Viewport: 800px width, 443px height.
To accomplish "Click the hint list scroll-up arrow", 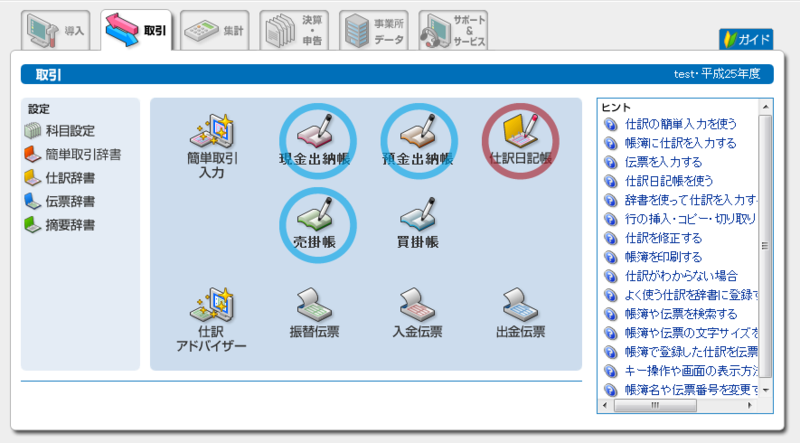I will coord(765,107).
